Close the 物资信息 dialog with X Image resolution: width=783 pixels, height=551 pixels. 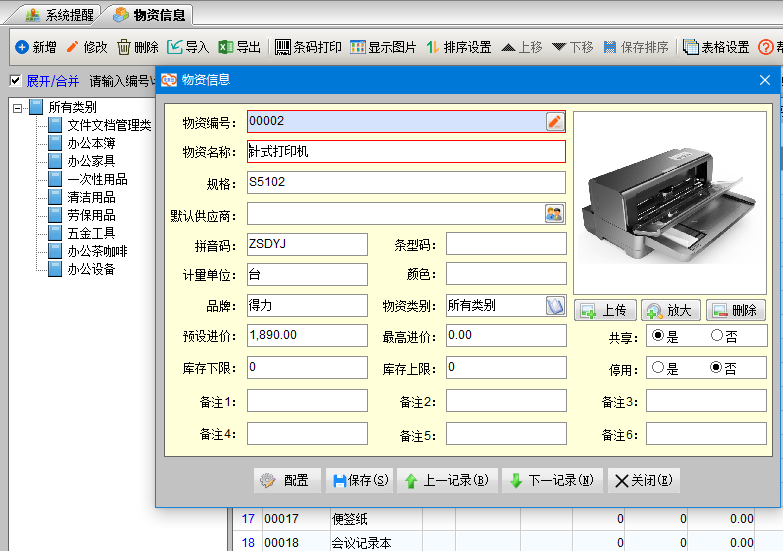coord(765,80)
